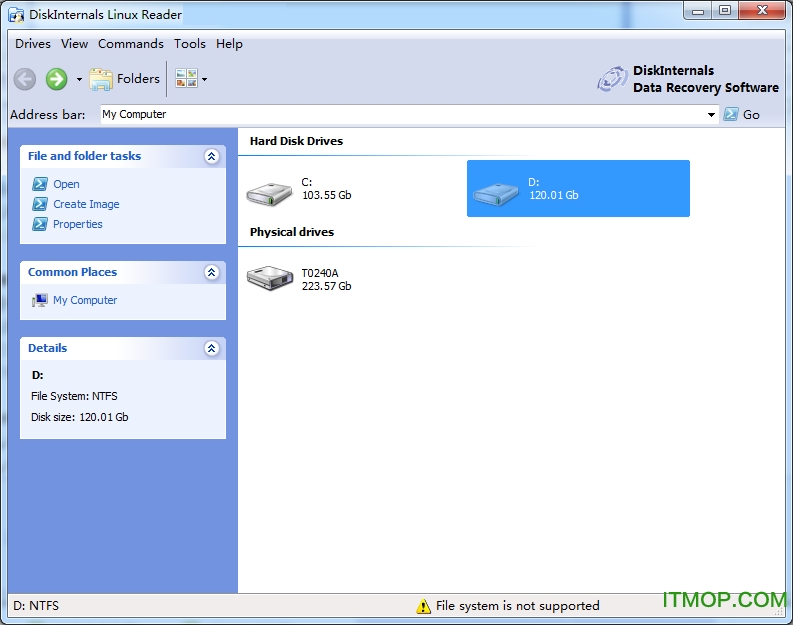Open the Forward history dropdown arrow
Viewport: 793px width, 625px height.
click(x=79, y=79)
